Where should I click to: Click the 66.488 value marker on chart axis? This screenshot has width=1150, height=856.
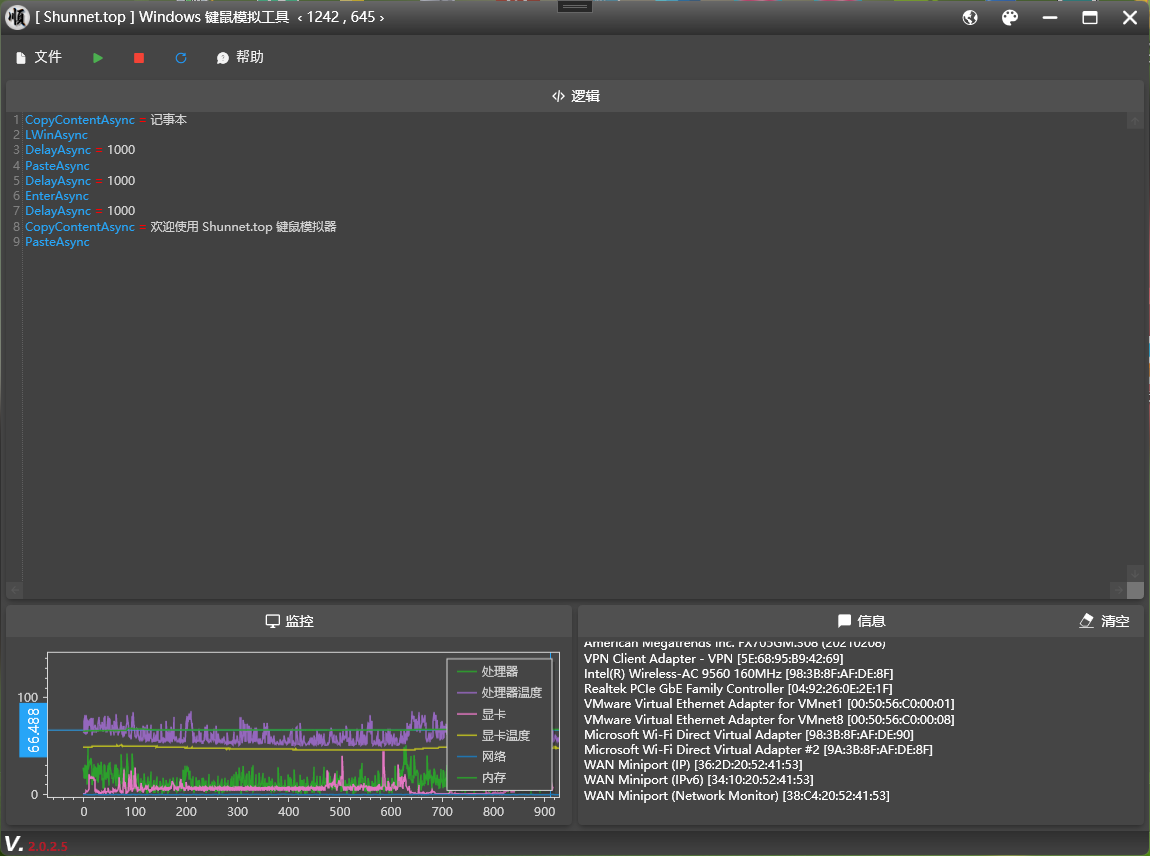(33, 730)
